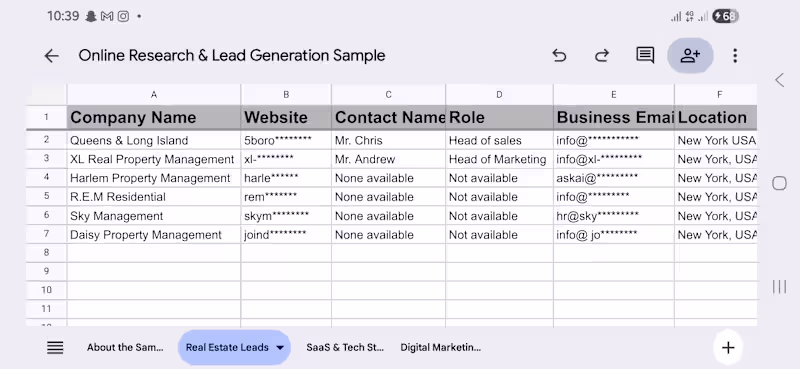Select empty cell A8

coord(154,253)
